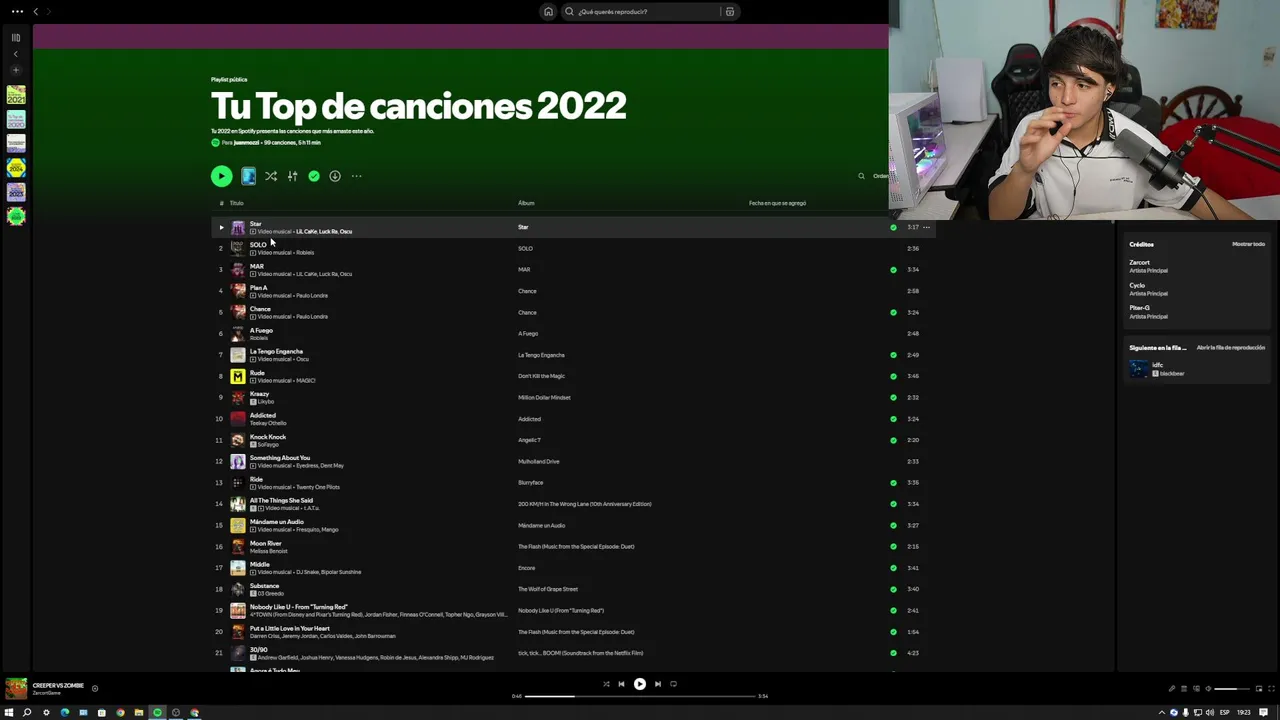Image resolution: width=1280 pixels, height=720 pixels.
Task: Sort by Fecha en que se agregó
Action: pyautogui.click(x=777, y=203)
